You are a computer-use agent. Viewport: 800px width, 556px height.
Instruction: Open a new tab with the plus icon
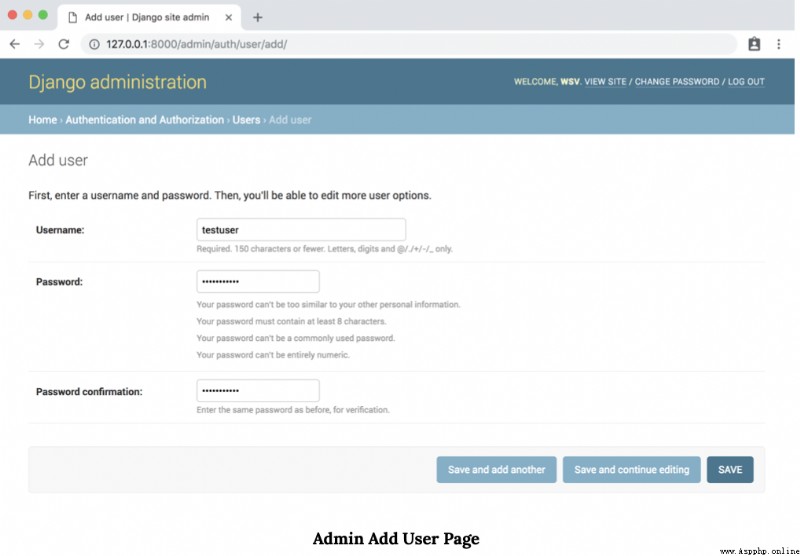(258, 17)
